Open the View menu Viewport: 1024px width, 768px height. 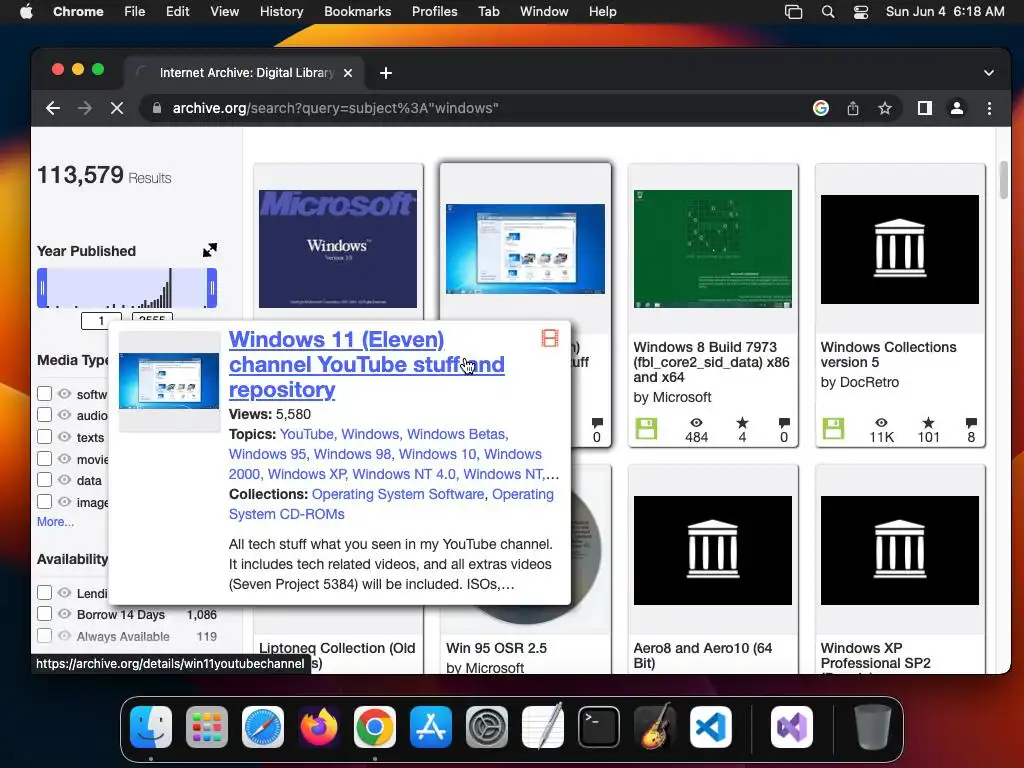(x=224, y=12)
